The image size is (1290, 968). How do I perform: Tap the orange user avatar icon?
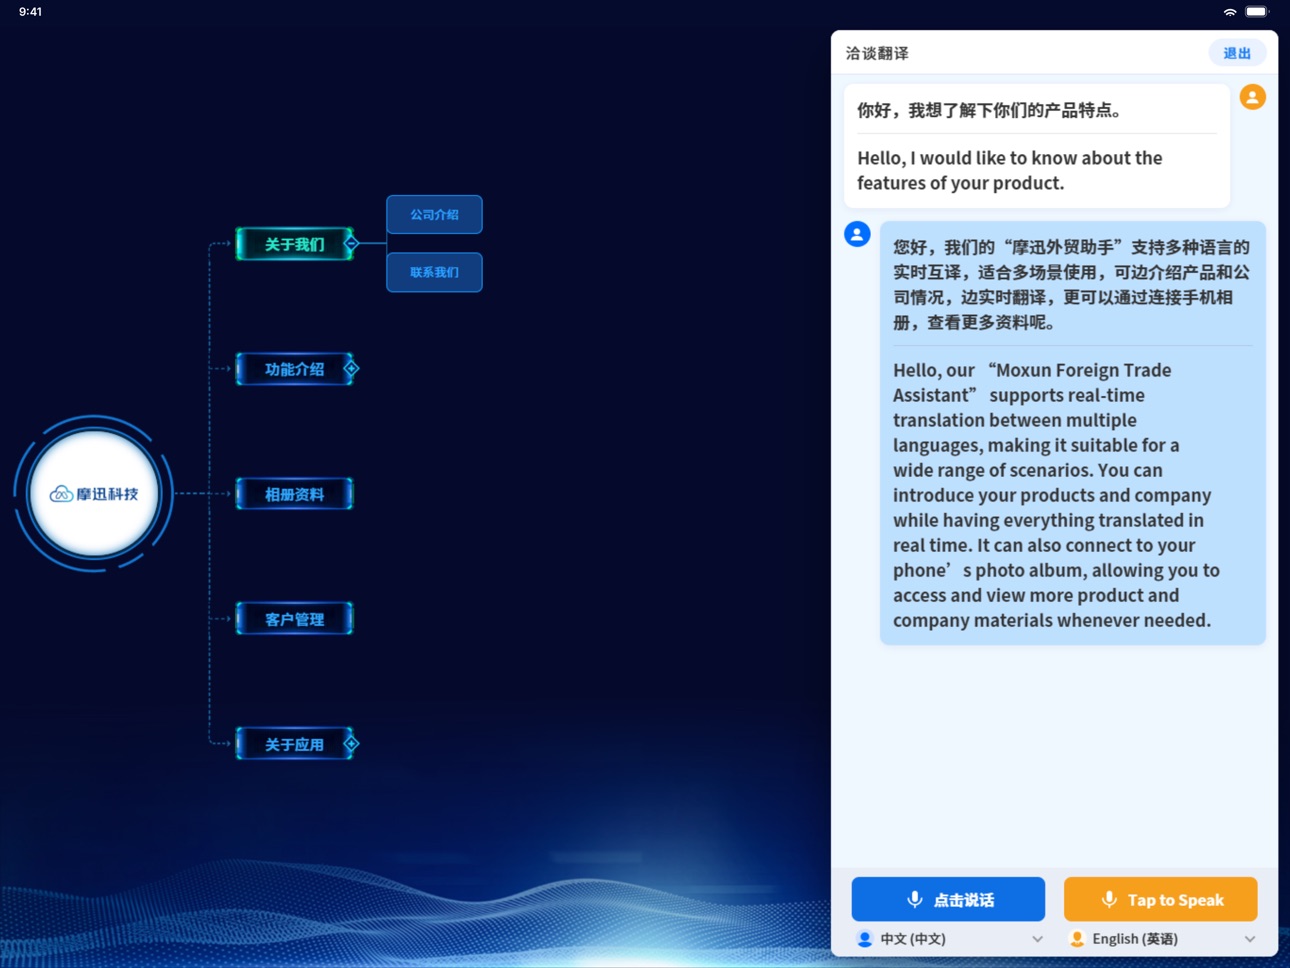(x=1252, y=97)
